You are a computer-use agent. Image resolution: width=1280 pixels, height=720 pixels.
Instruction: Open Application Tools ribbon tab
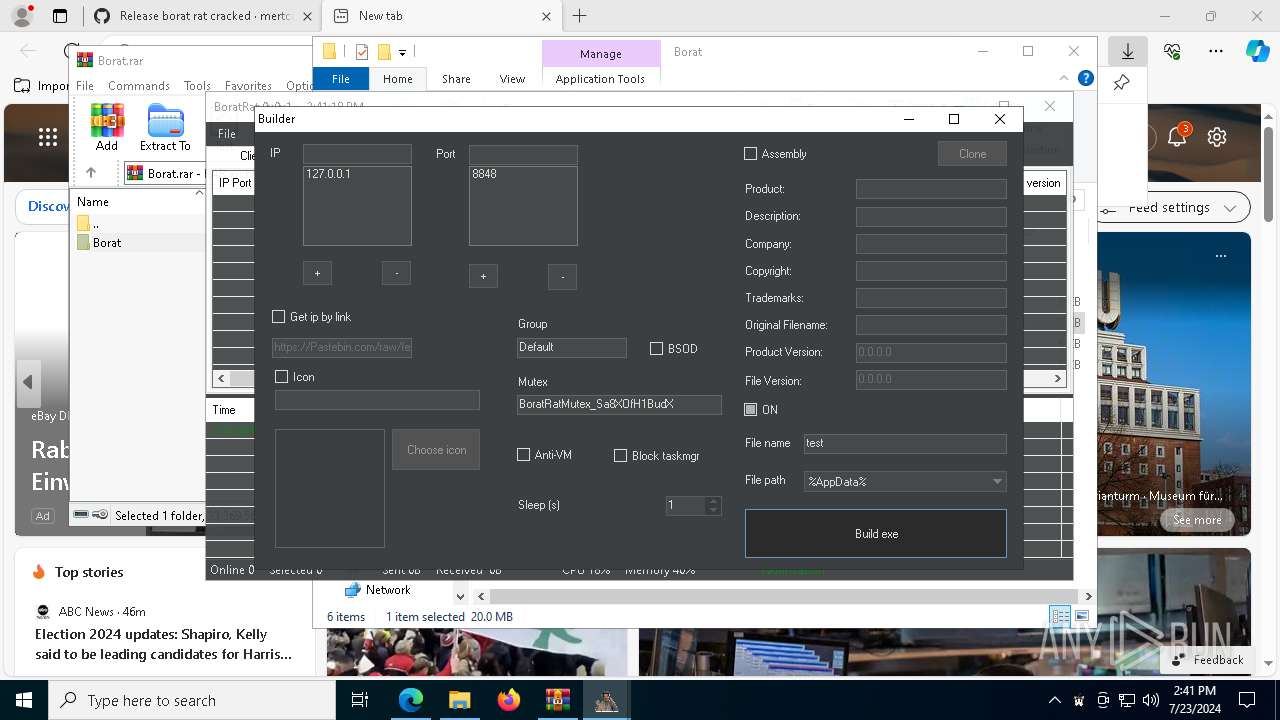[x=600, y=79]
